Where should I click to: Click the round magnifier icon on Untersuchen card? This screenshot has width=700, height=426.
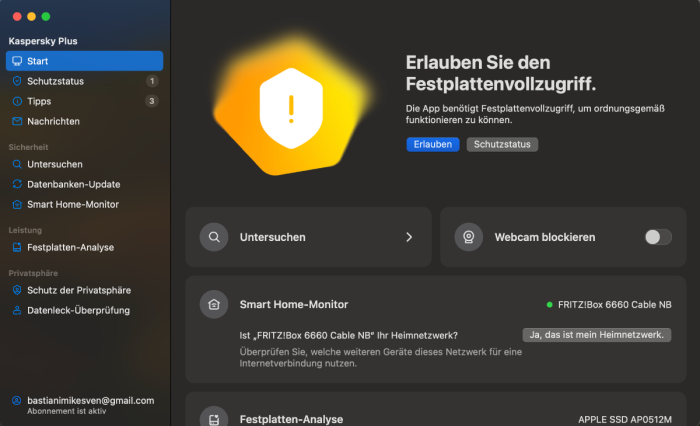214,237
